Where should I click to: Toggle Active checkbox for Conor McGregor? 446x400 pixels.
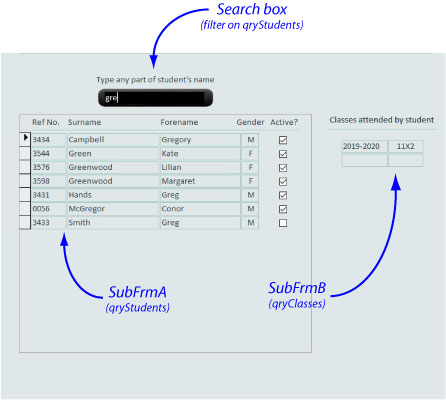coord(283,209)
